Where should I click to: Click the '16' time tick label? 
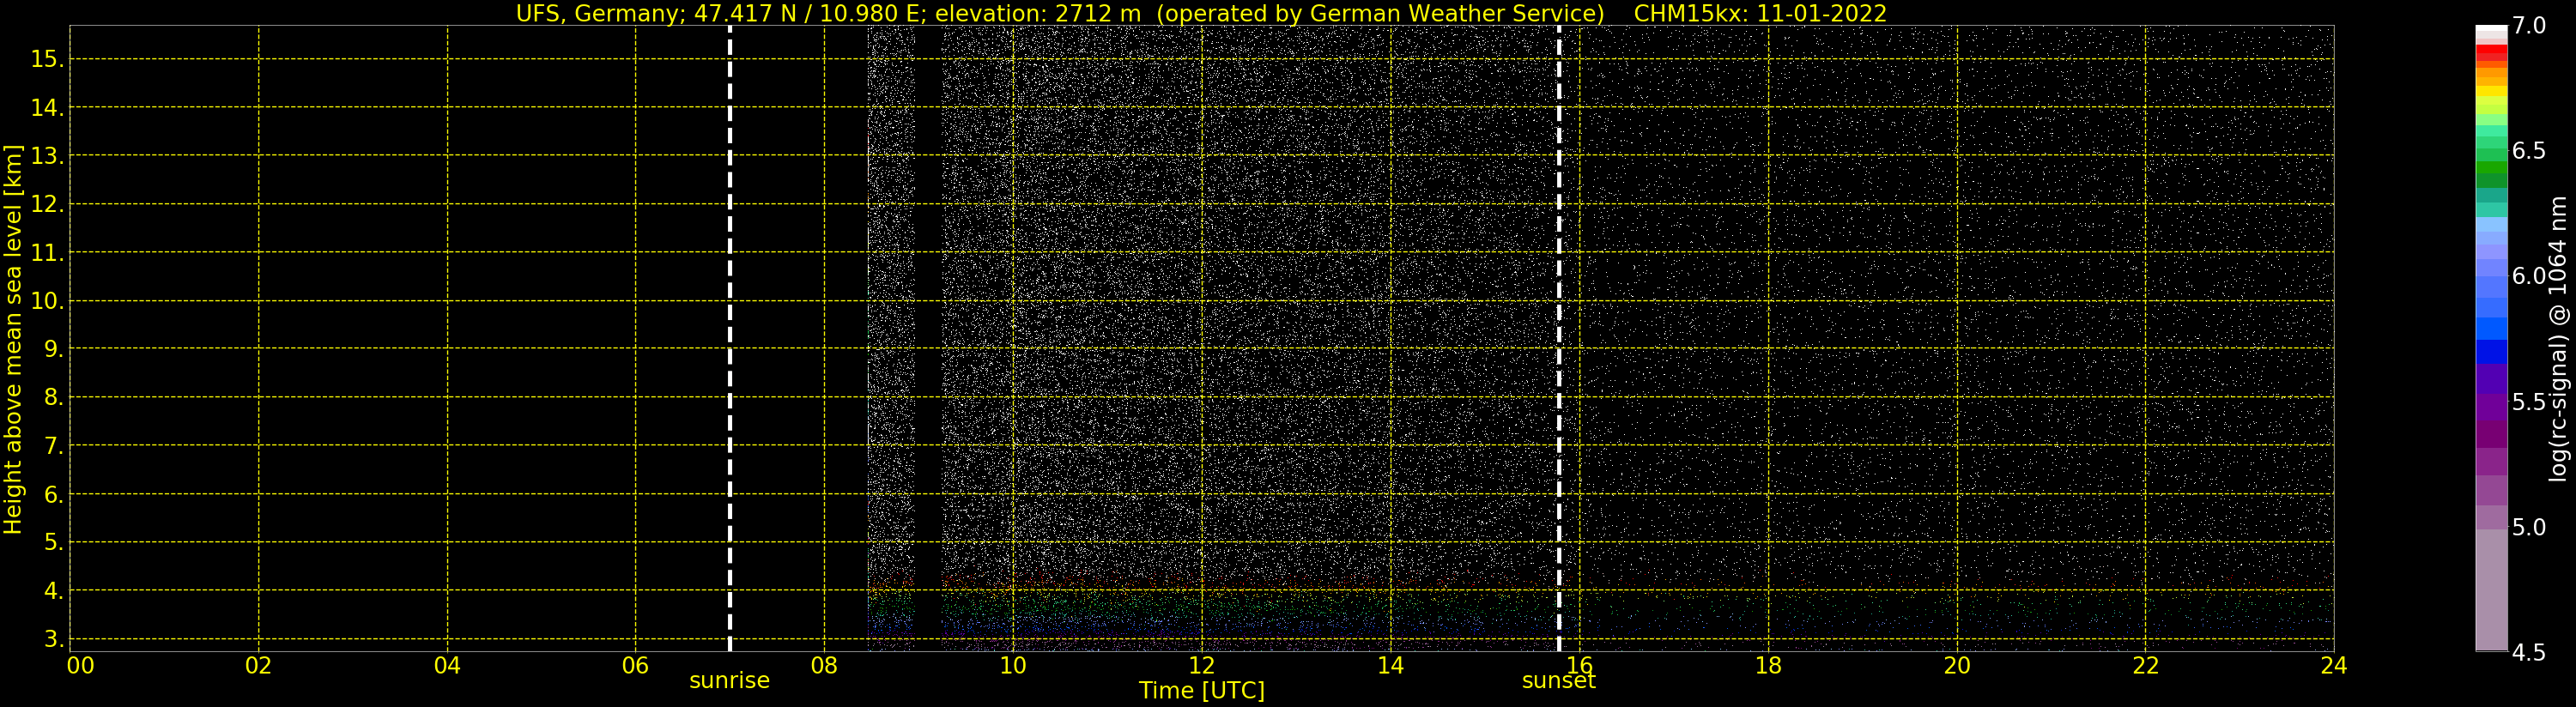tap(1579, 665)
